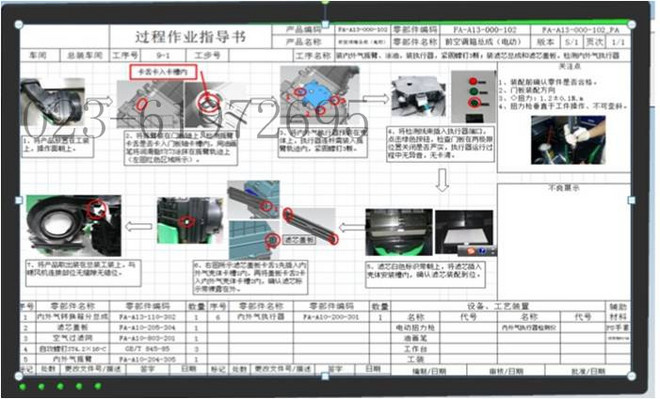Click the blue round icon in floating toolbar
Image resolution: width=660 pixels, height=399 pixels.
click(x=482, y=251)
